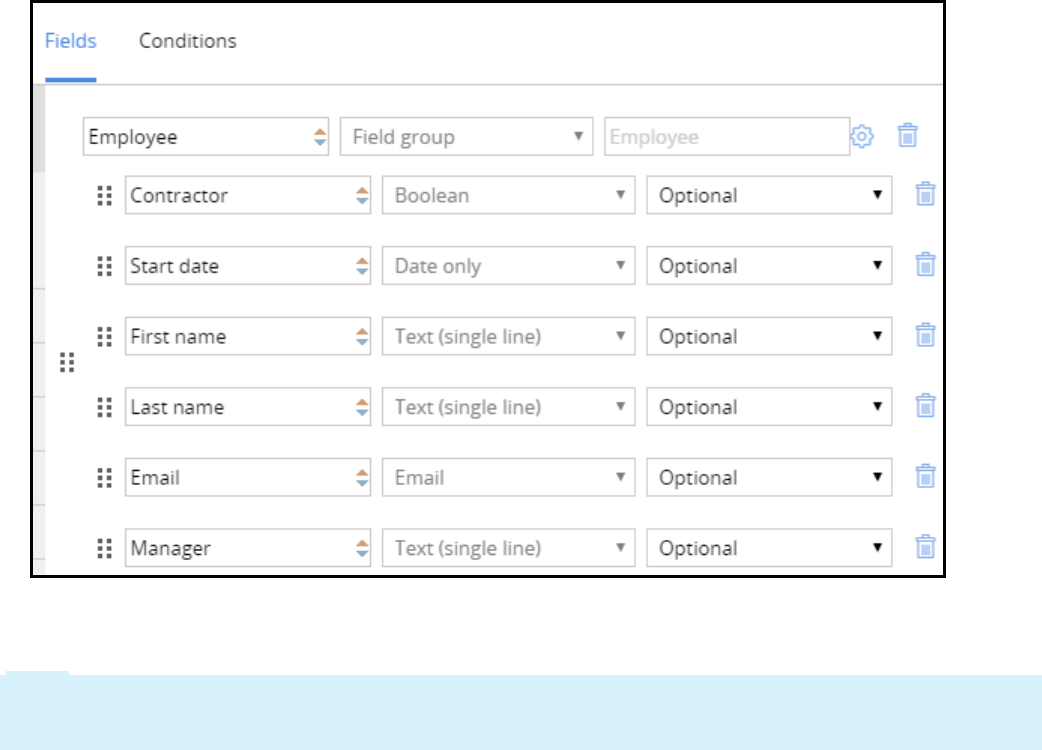Click the Last name field name input
The image size is (1042, 750).
[238, 407]
